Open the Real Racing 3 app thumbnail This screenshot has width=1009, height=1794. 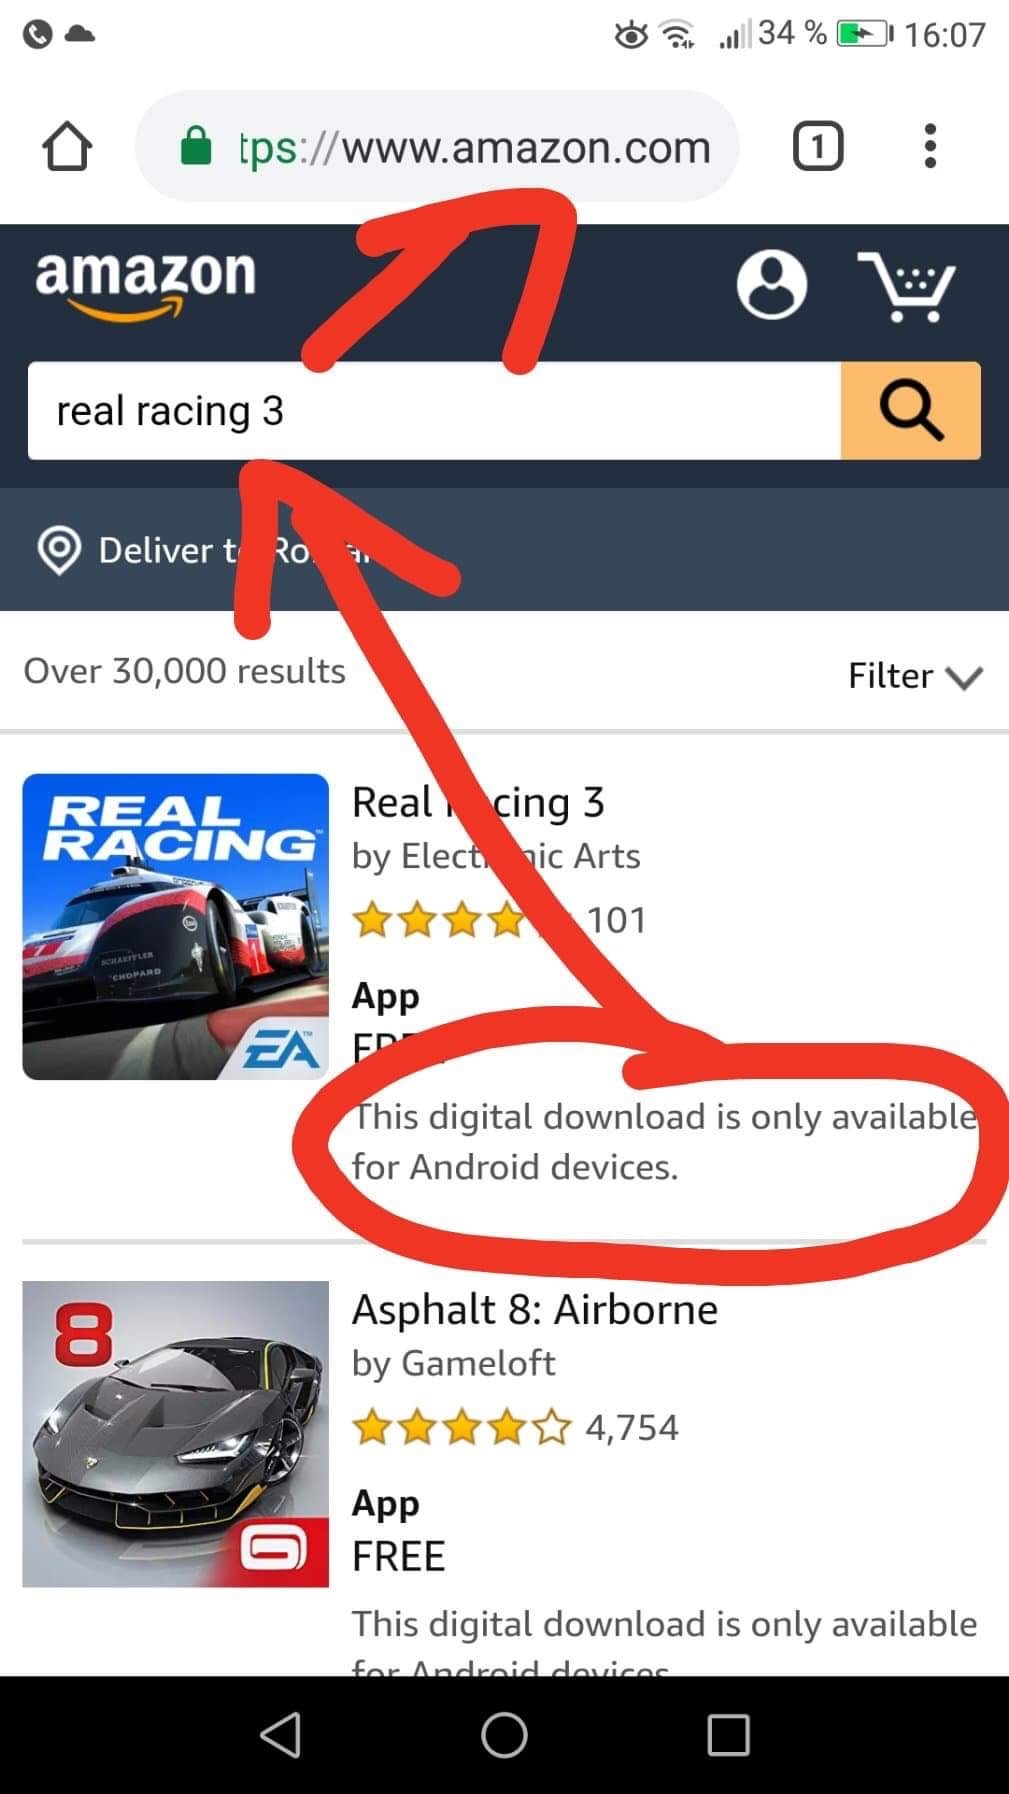175,926
